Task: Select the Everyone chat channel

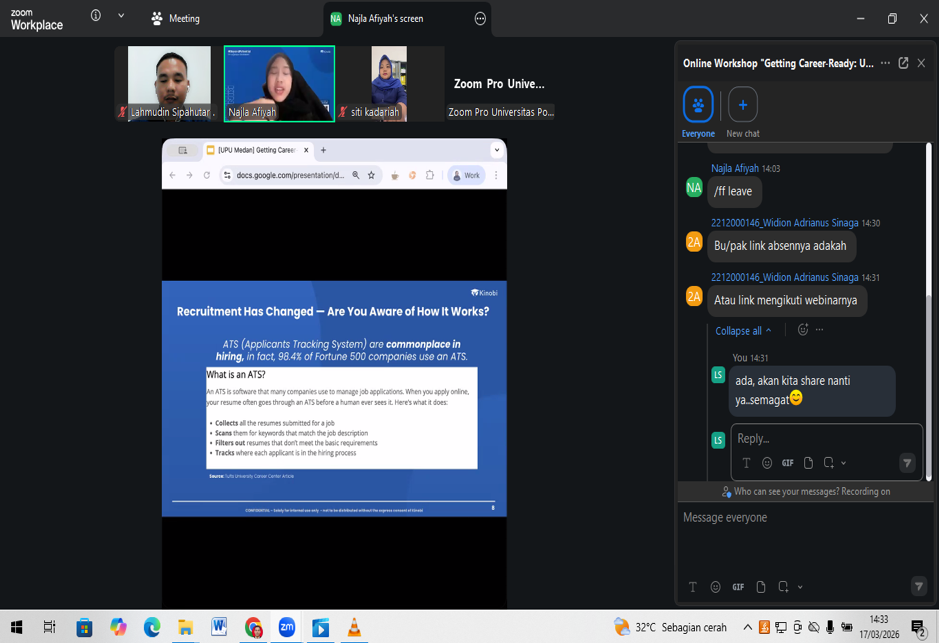Action: (698, 106)
